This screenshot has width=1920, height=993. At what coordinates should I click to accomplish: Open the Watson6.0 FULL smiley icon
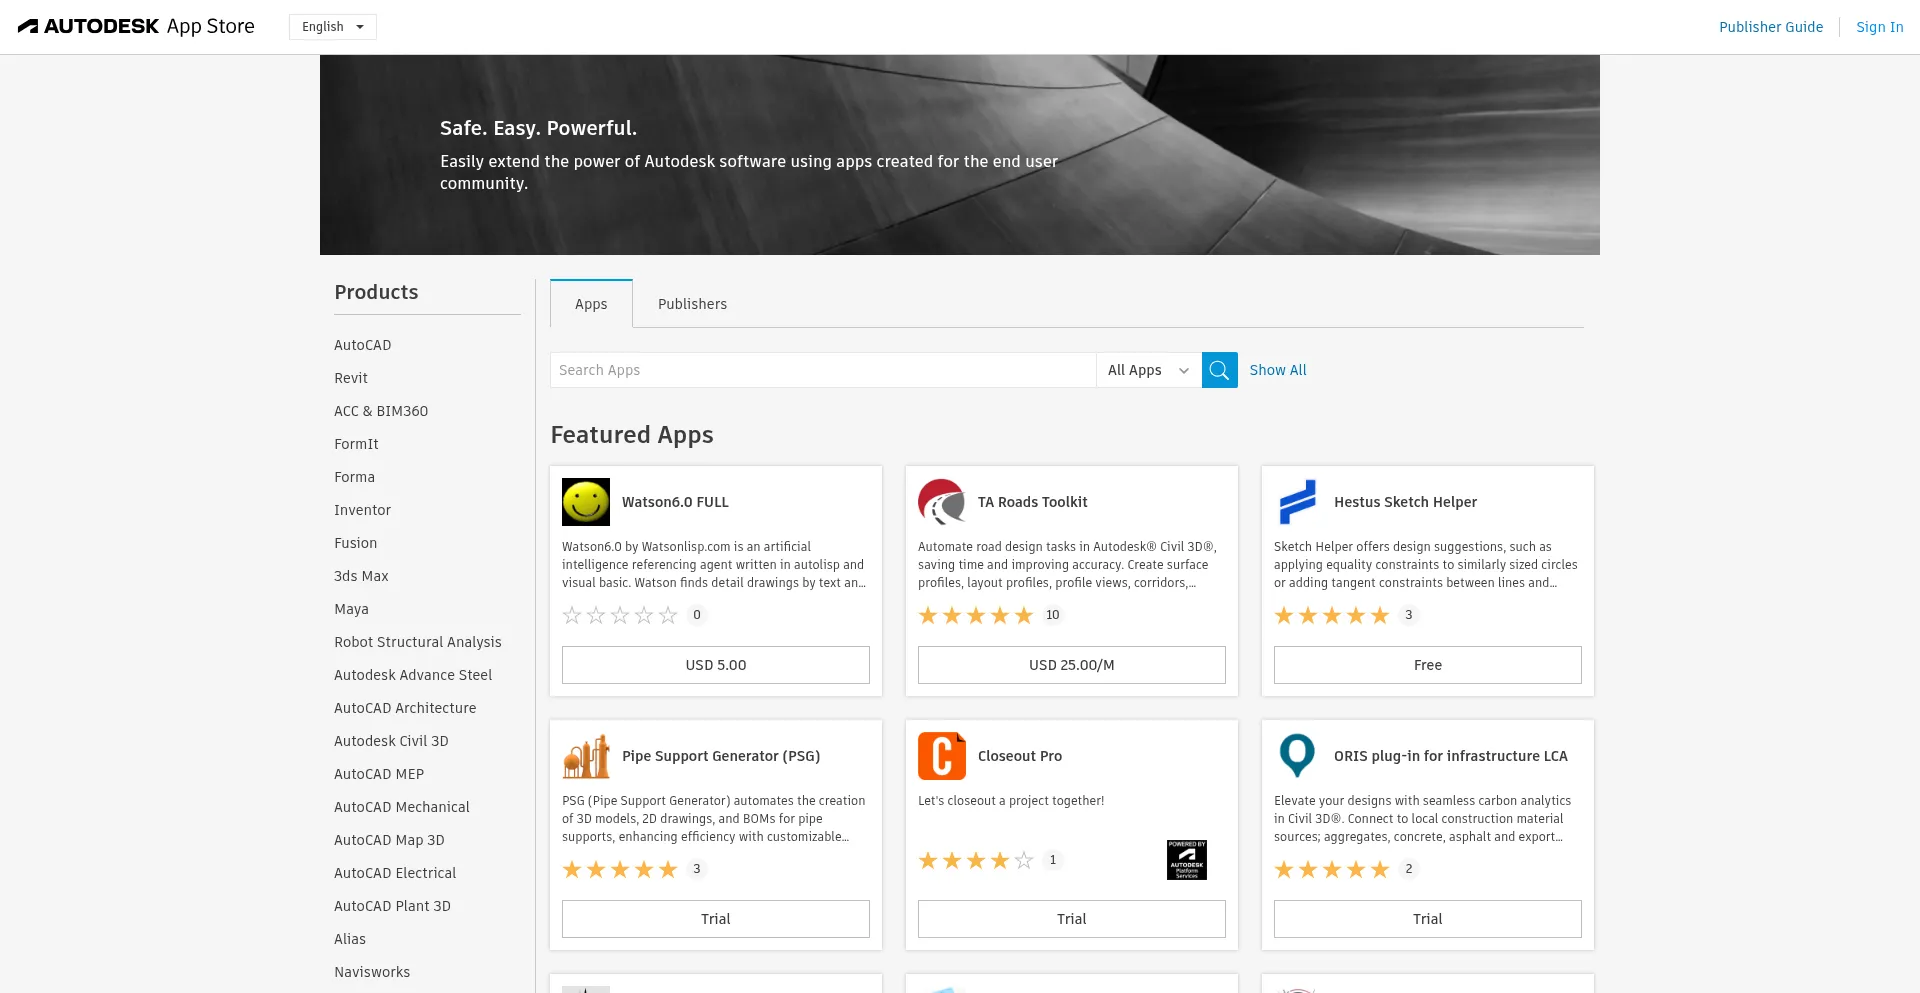coord(586,502)
